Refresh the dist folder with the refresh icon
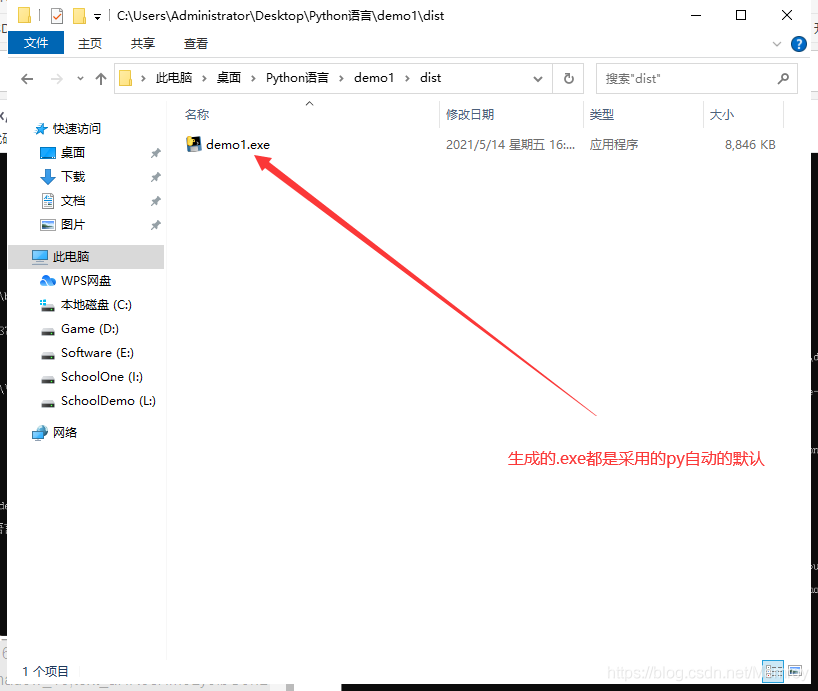This screenshot has width=818, height=691. pyautogui.click(x=567, y=78)
